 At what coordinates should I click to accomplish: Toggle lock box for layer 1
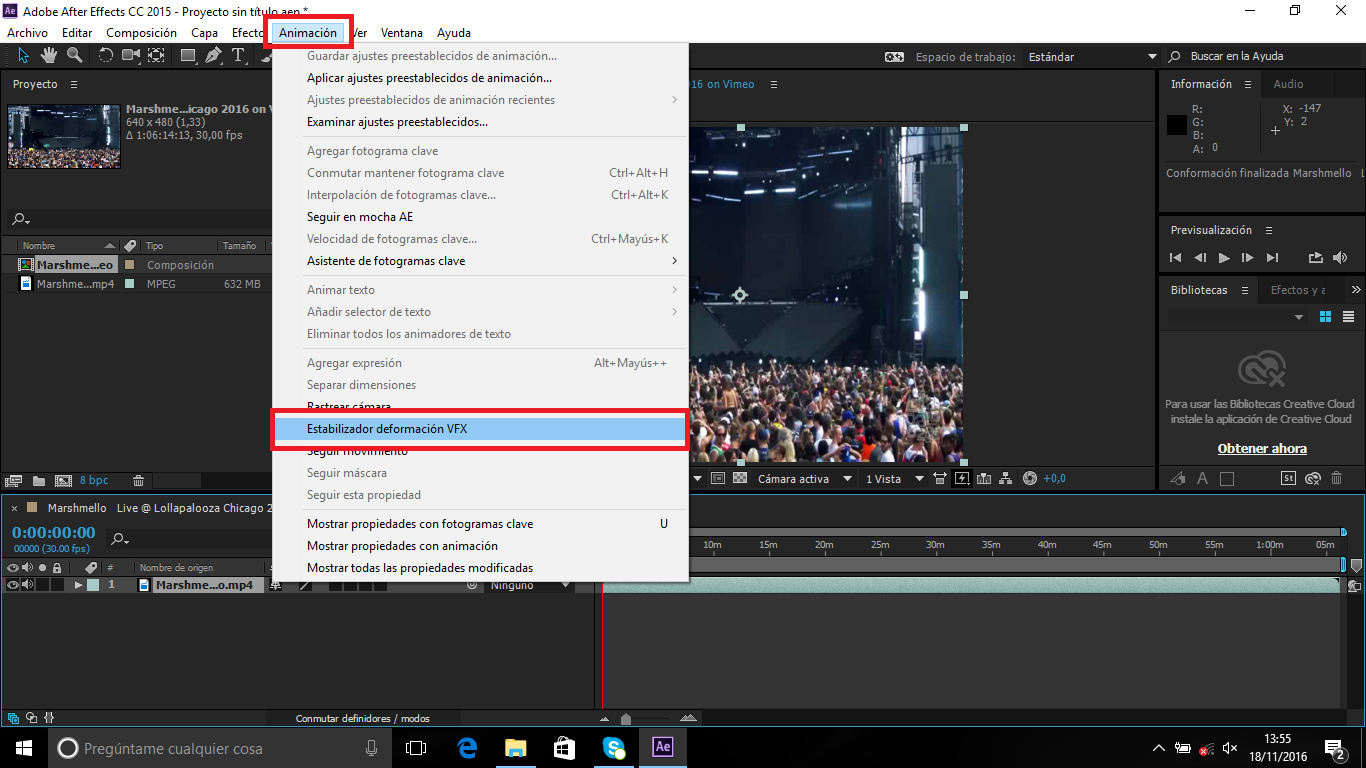58,585
